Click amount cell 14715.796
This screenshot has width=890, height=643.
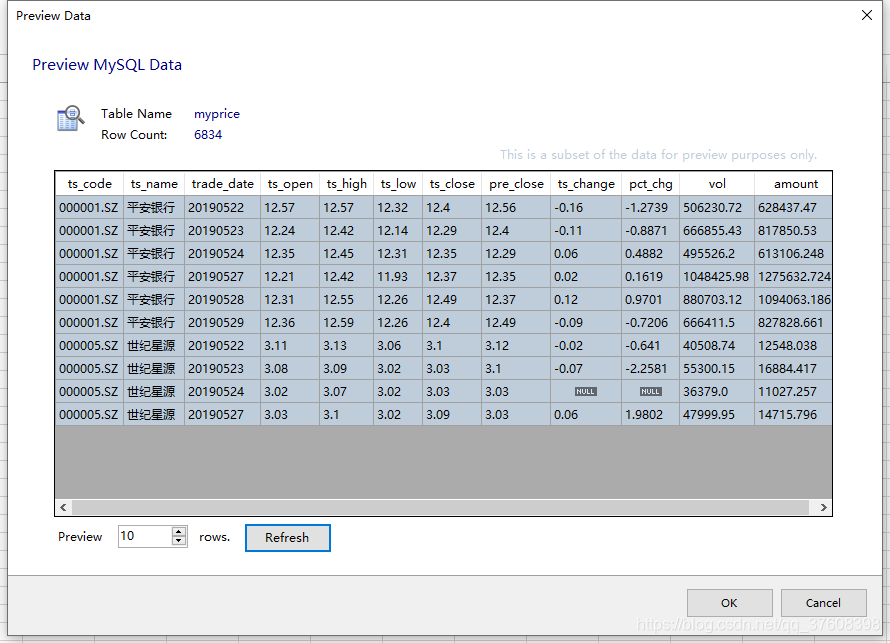point(794,415)
